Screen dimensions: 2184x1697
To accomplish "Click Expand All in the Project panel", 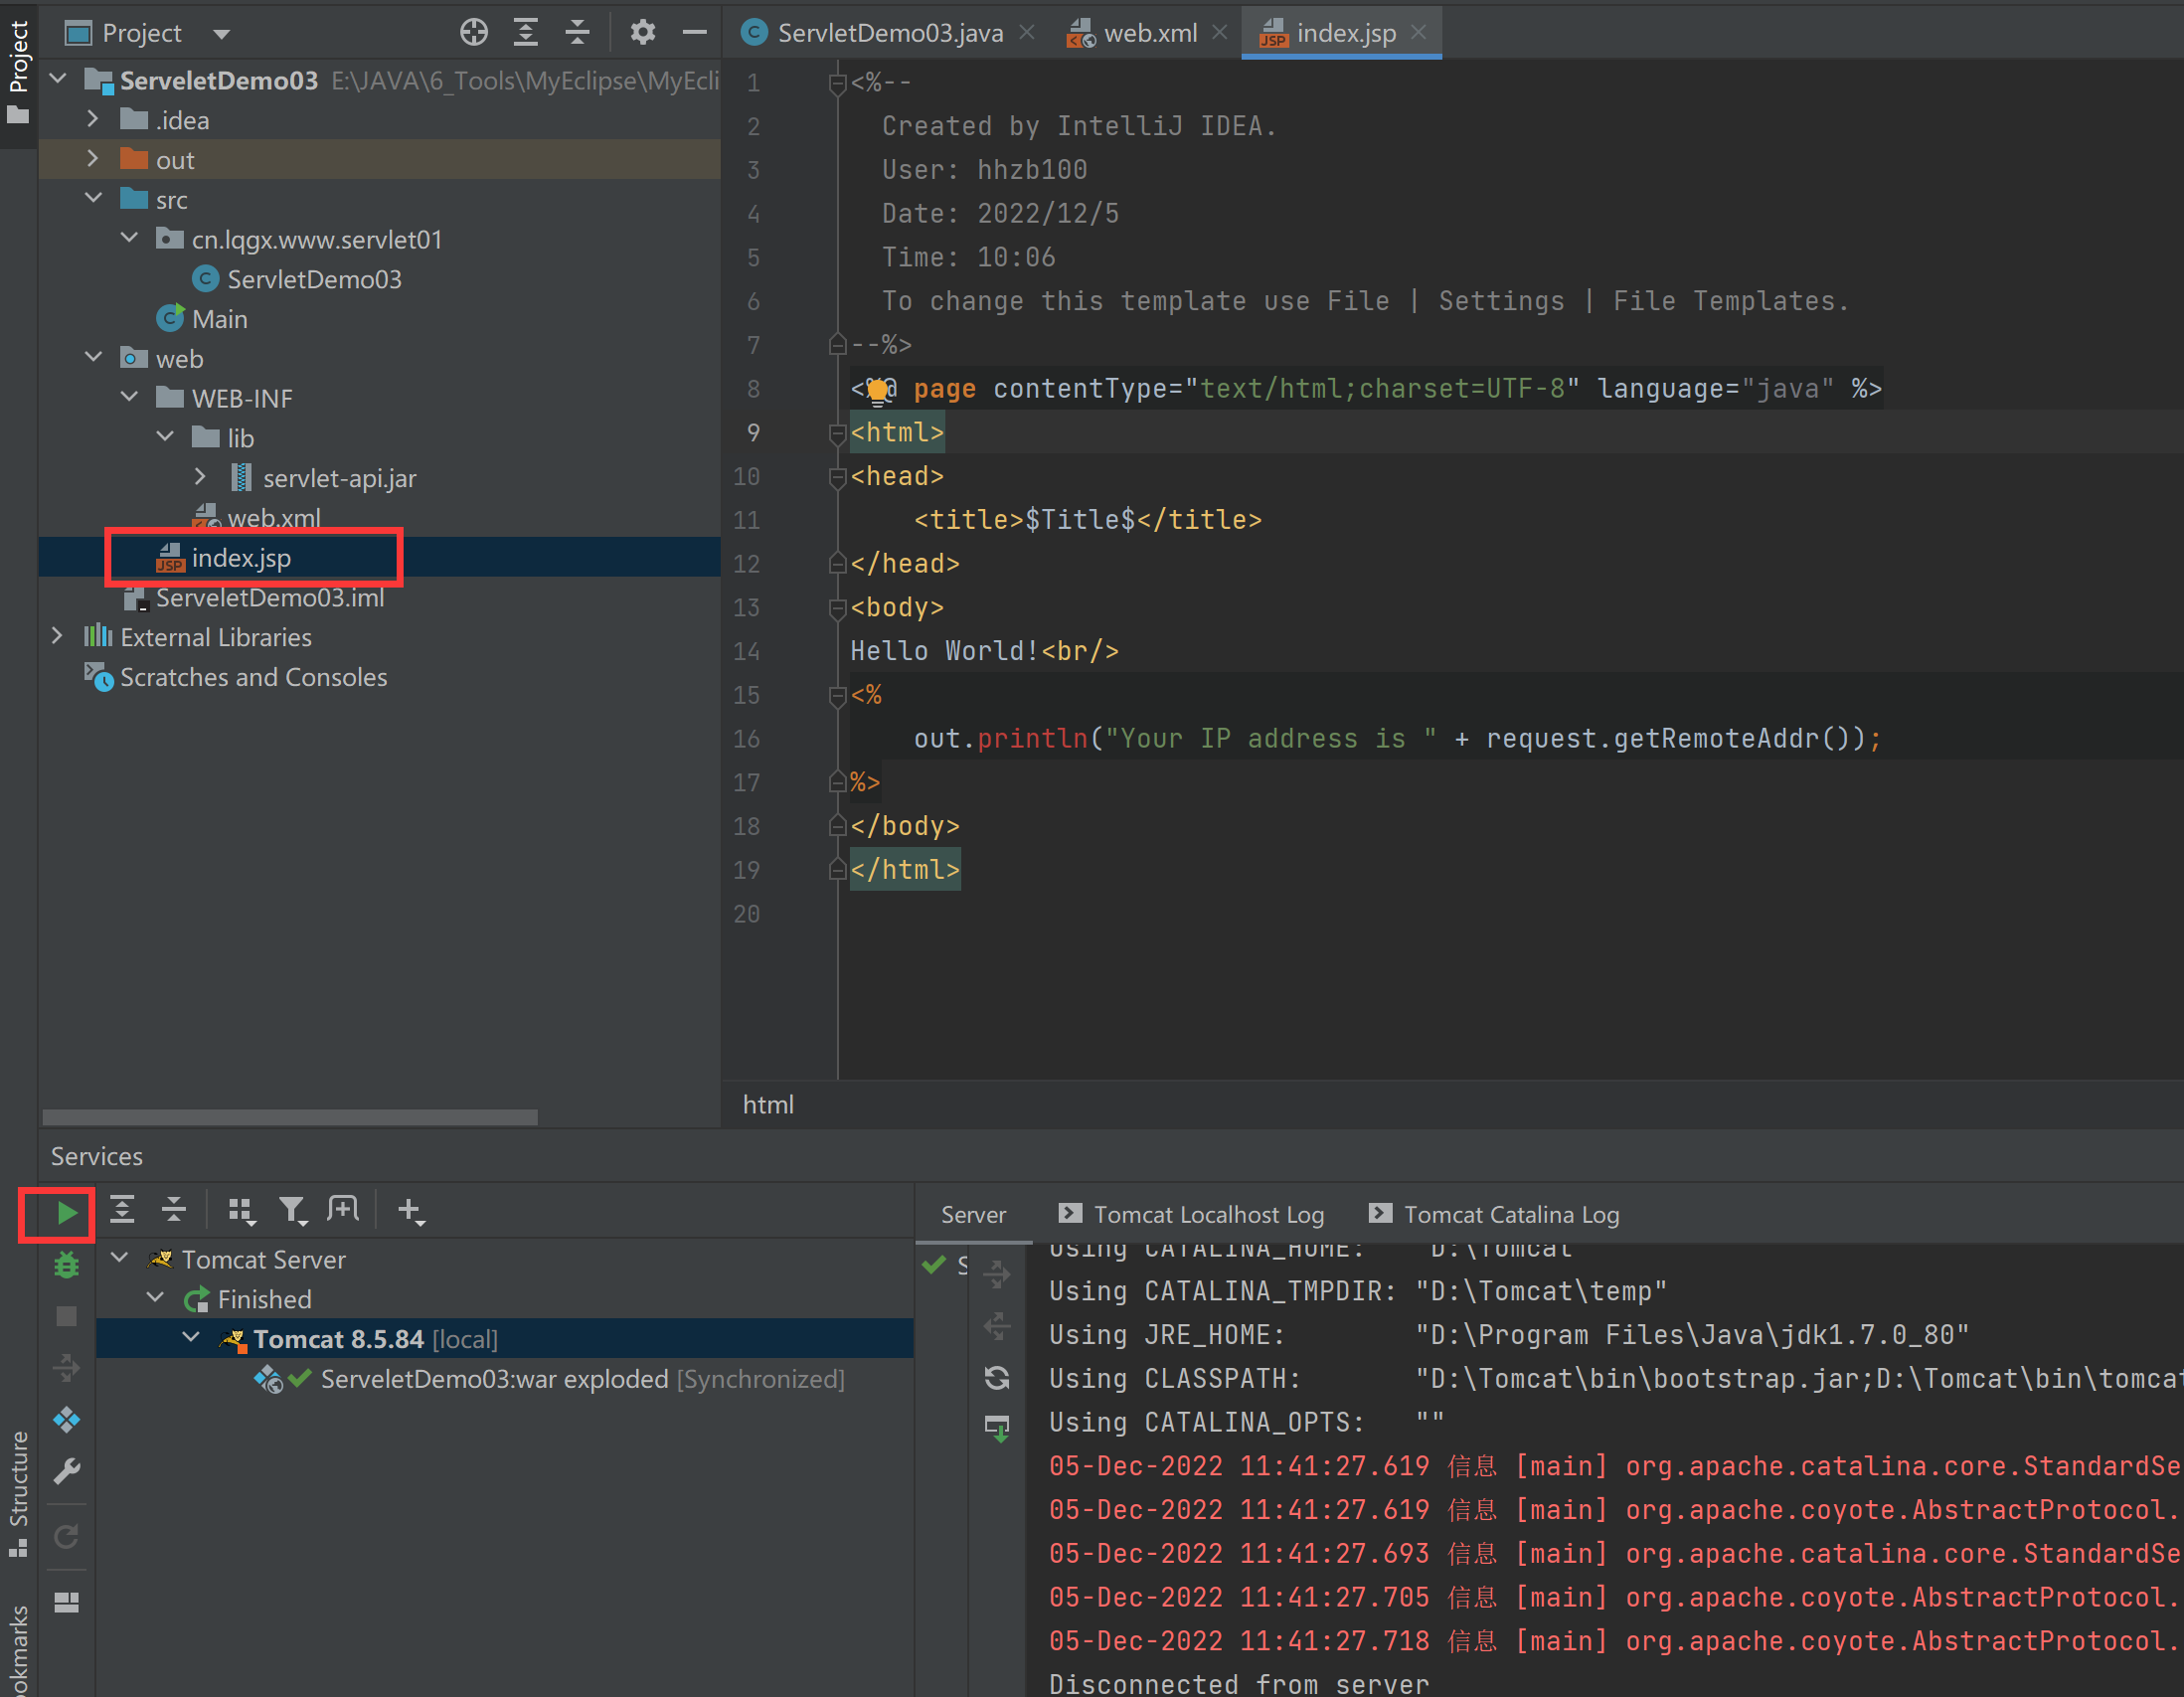I will click(526, 33).
